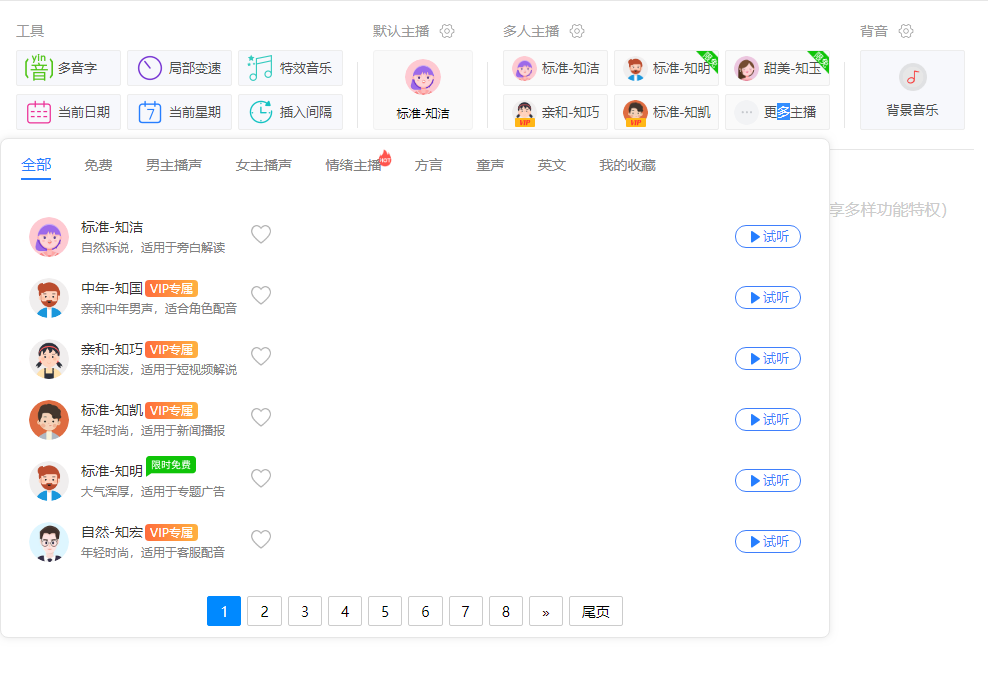Go to page 2
The height and width of the screenshot is (688, 988).
coord(264,611)
